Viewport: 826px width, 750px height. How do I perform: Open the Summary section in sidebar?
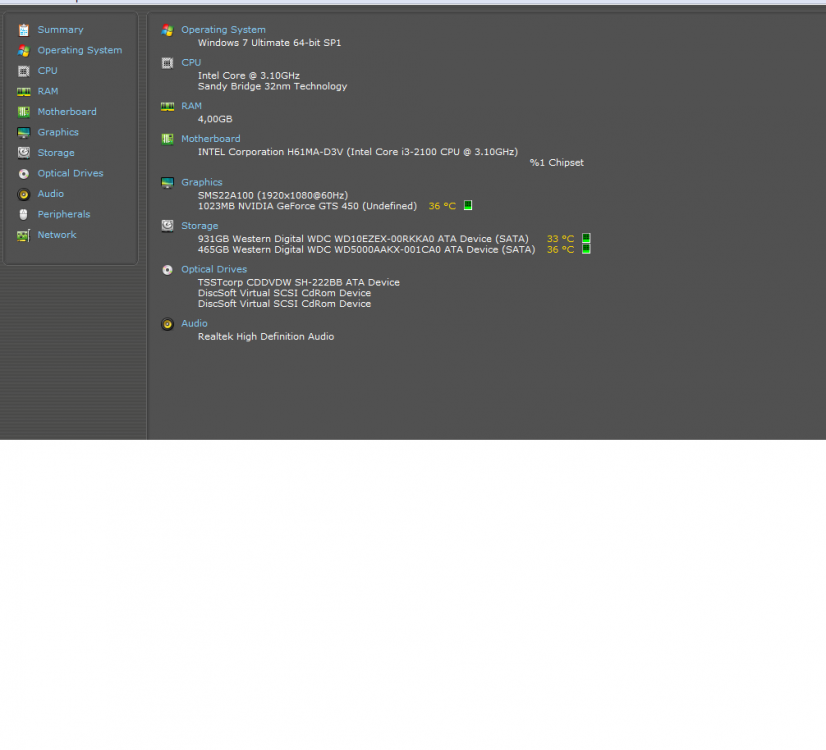pyautogui.click(x=60, y=30)
